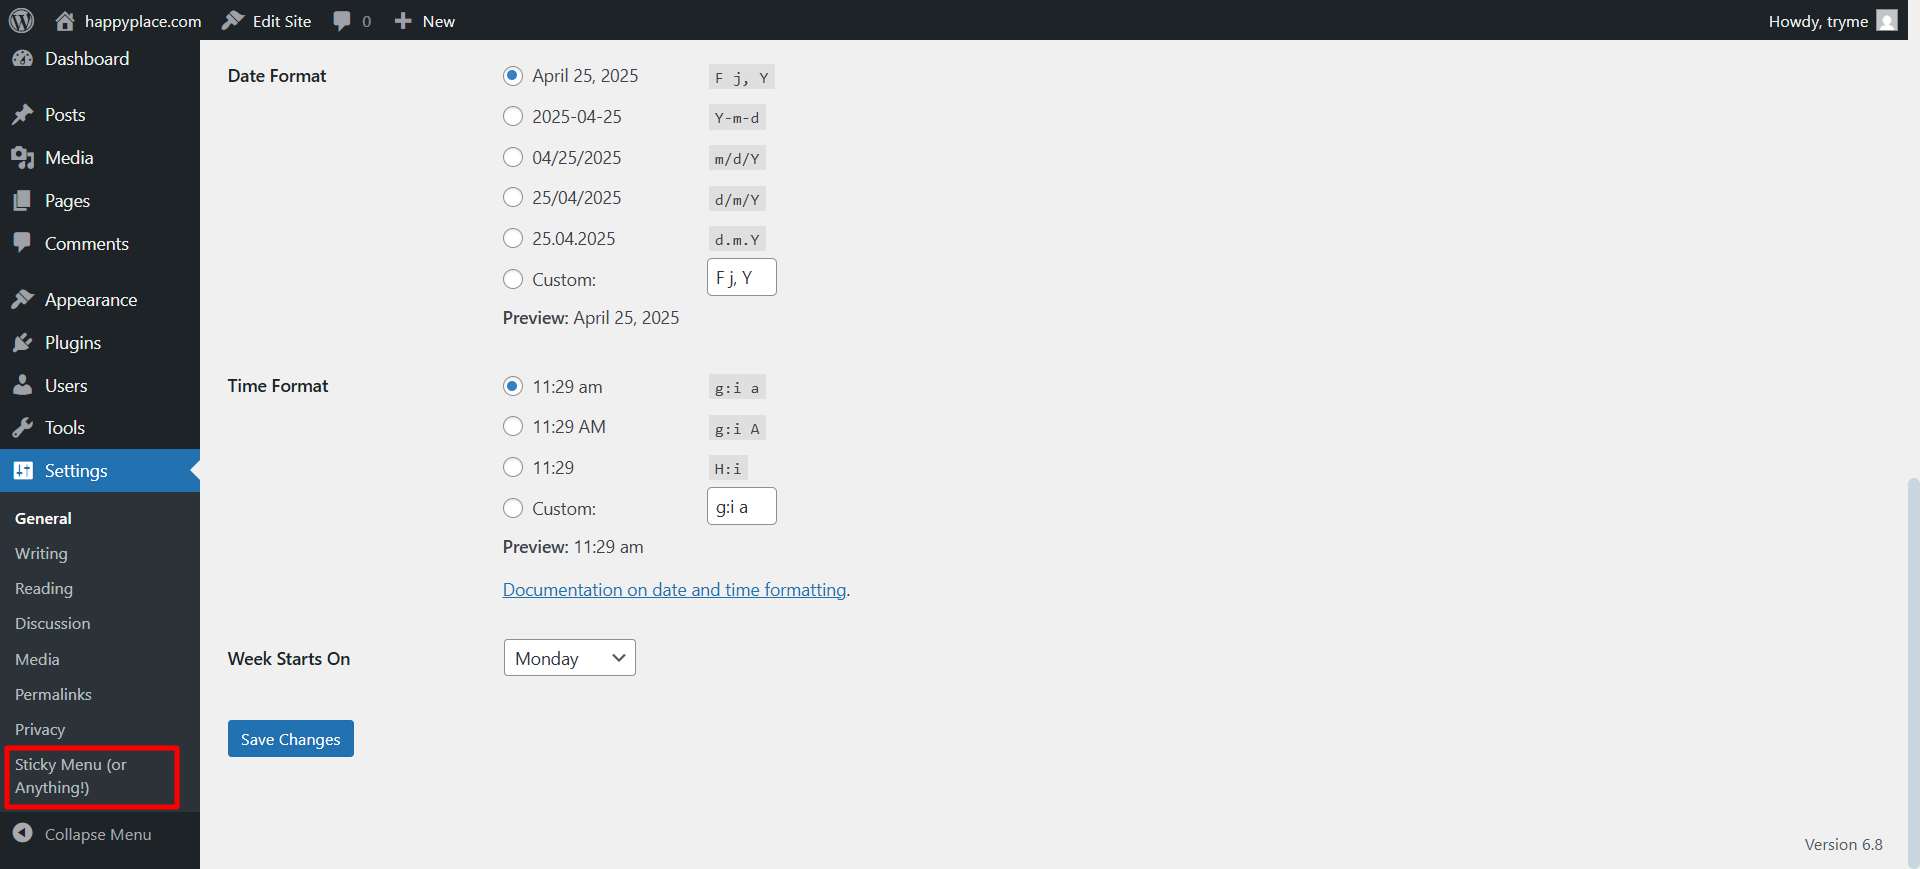
Task: Click the Users person icon
Action: coord(23,386)
